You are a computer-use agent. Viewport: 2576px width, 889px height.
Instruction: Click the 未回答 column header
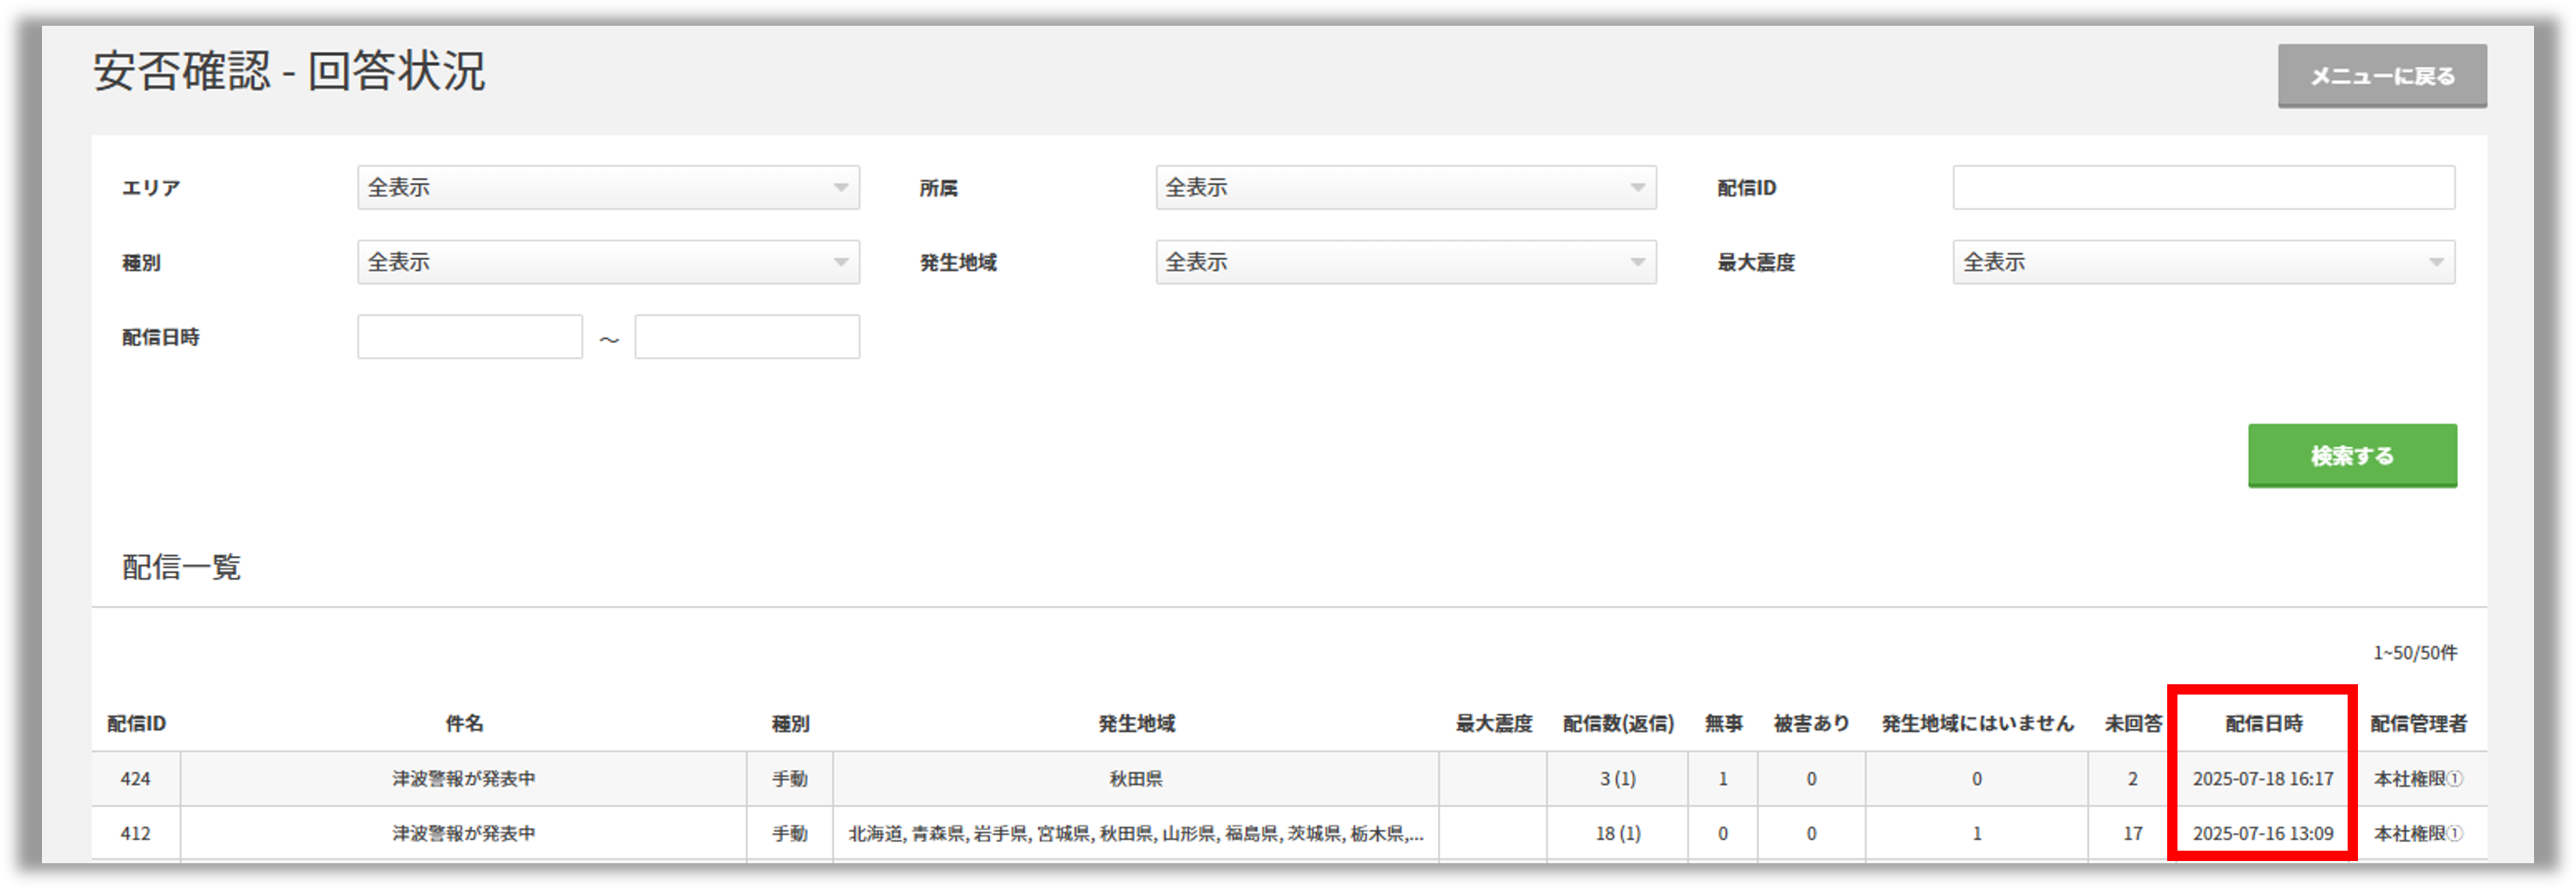tap(2133, 723)
